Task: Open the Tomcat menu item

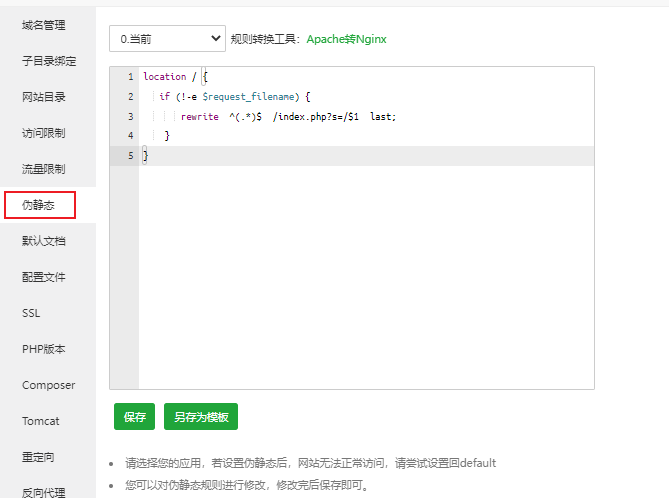Action: pos(41,421)
